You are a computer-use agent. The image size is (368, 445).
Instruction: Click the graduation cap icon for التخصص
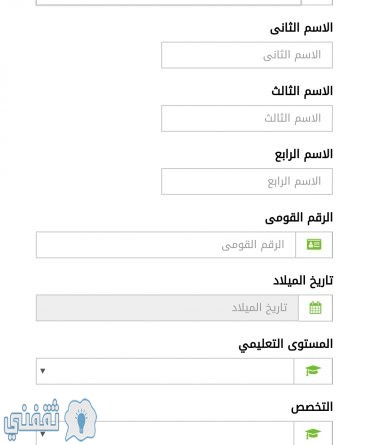pos(313,433)
